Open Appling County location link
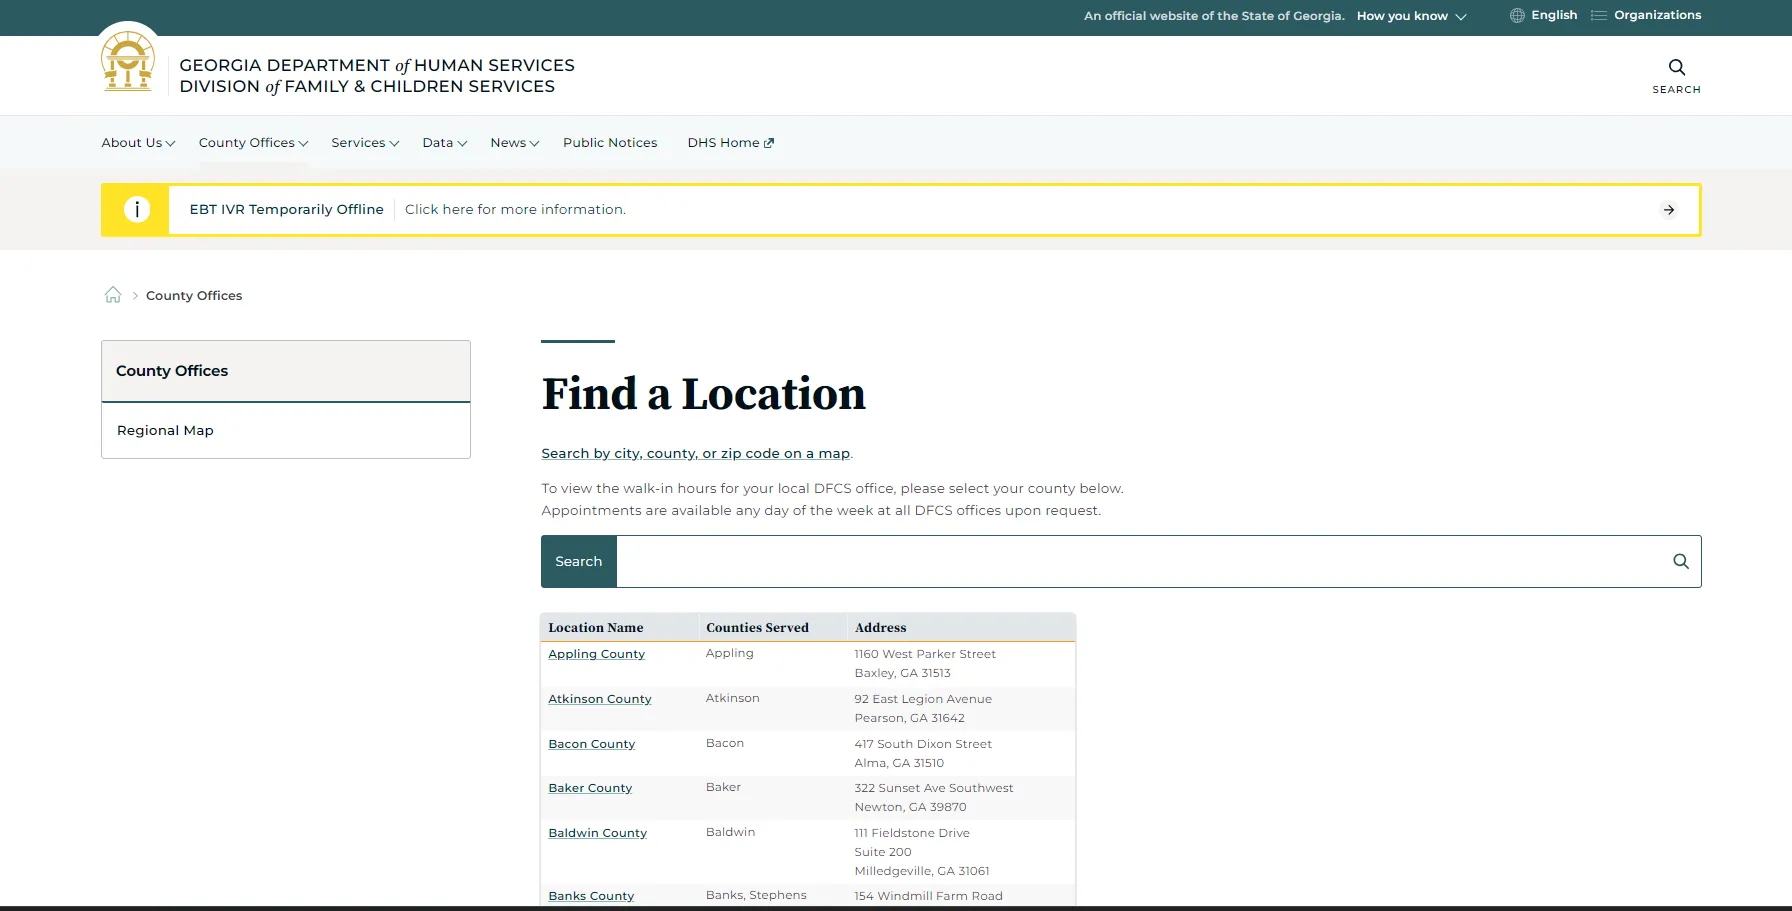Image resolution: width=1792 pixels, height=911 pixels. (596, 654)
